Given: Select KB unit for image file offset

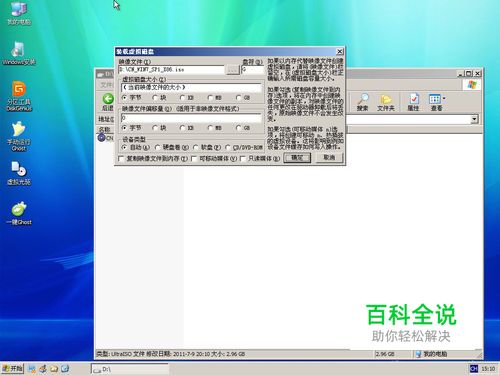Looking at the screenshot, I should point(182,128).
